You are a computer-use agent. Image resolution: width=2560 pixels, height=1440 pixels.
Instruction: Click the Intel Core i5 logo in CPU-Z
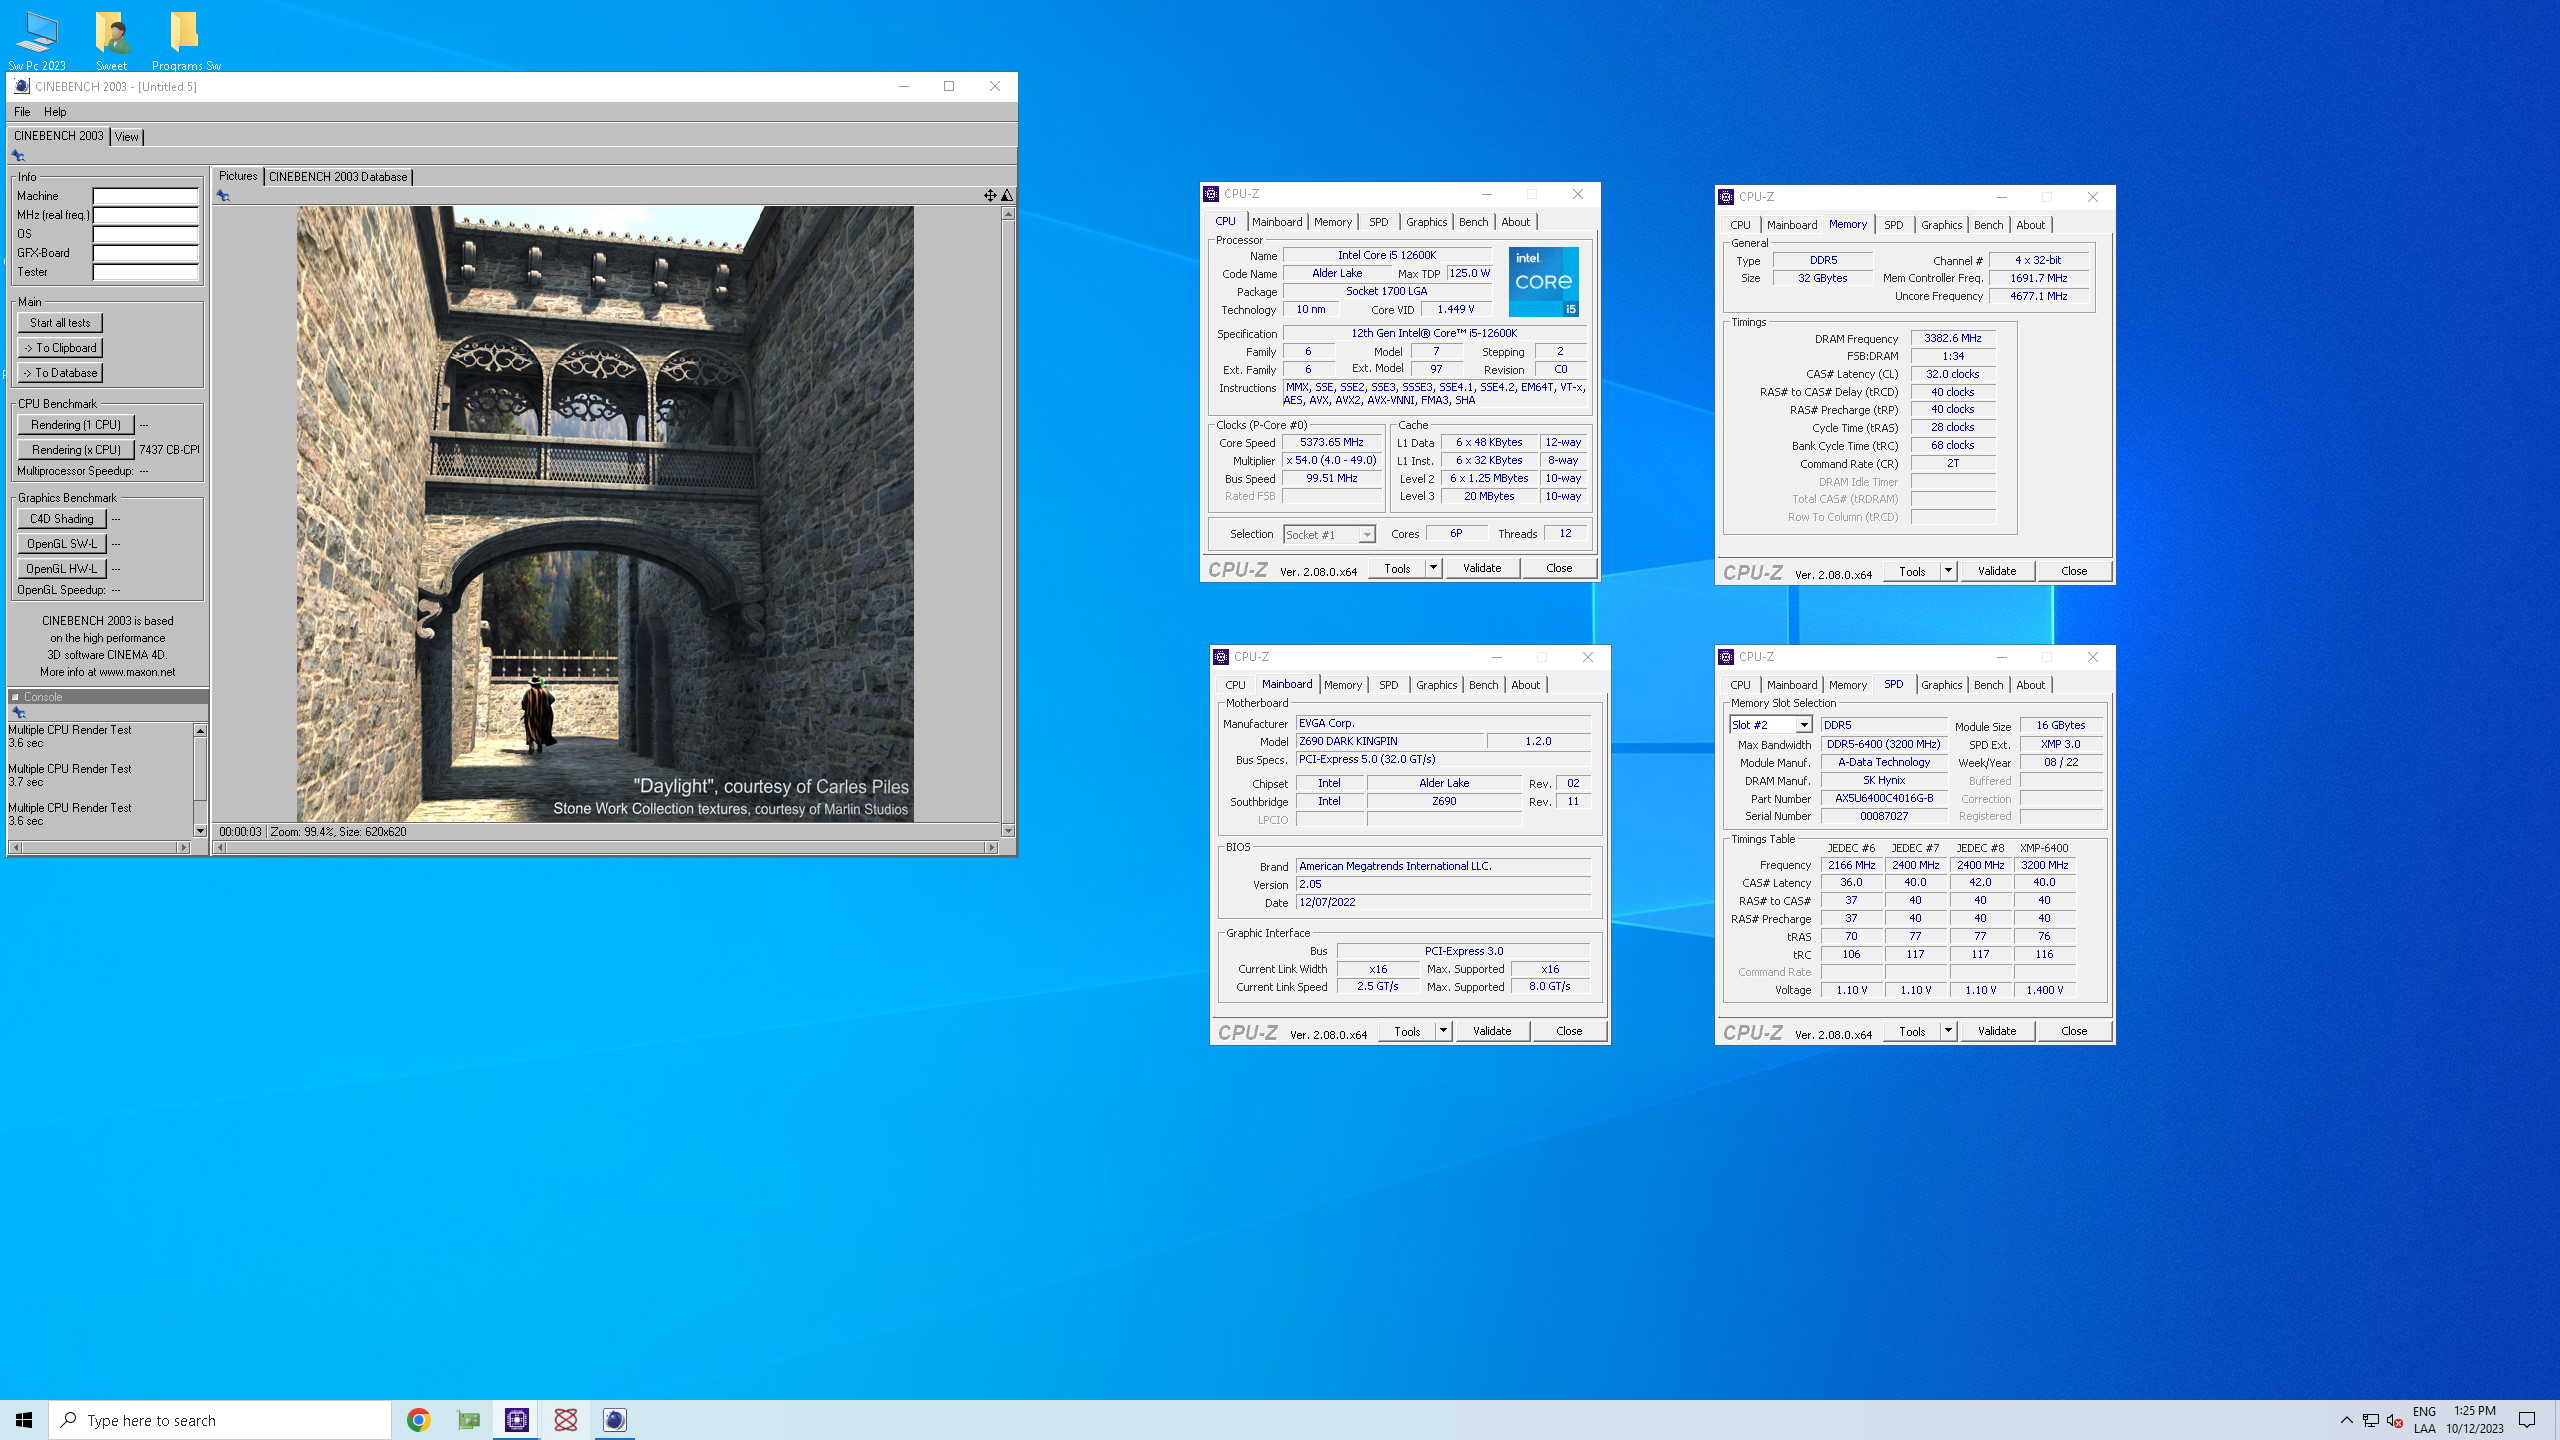1543,282
